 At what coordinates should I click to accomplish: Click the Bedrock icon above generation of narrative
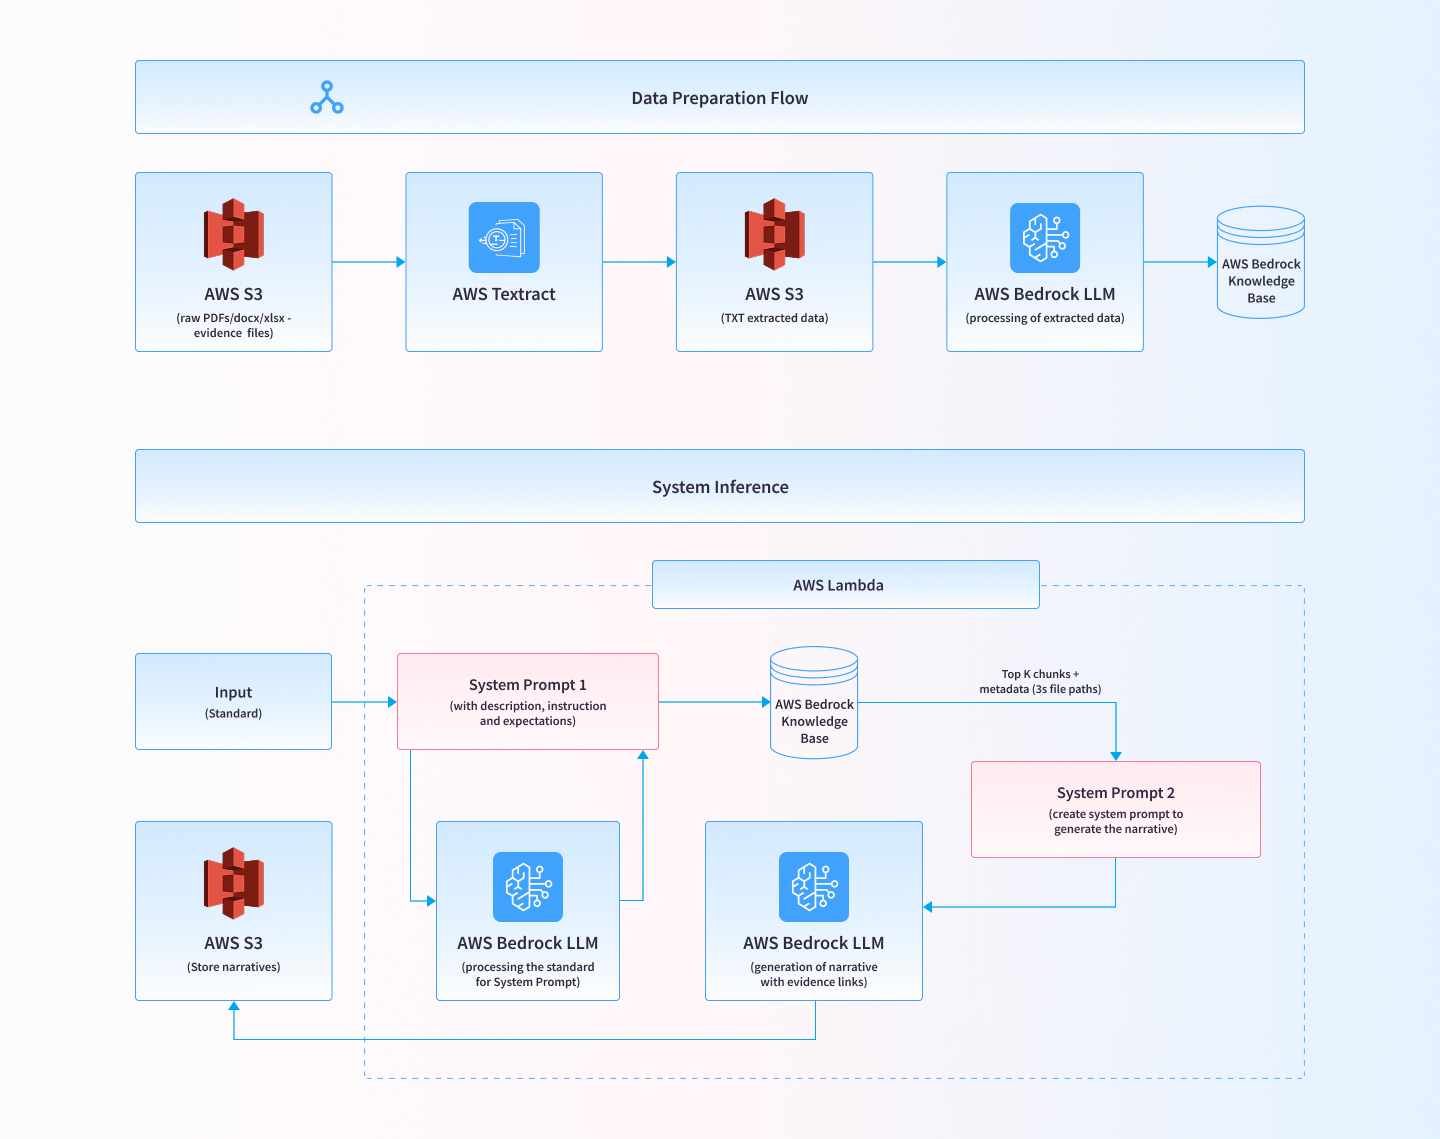click(814, 887)
